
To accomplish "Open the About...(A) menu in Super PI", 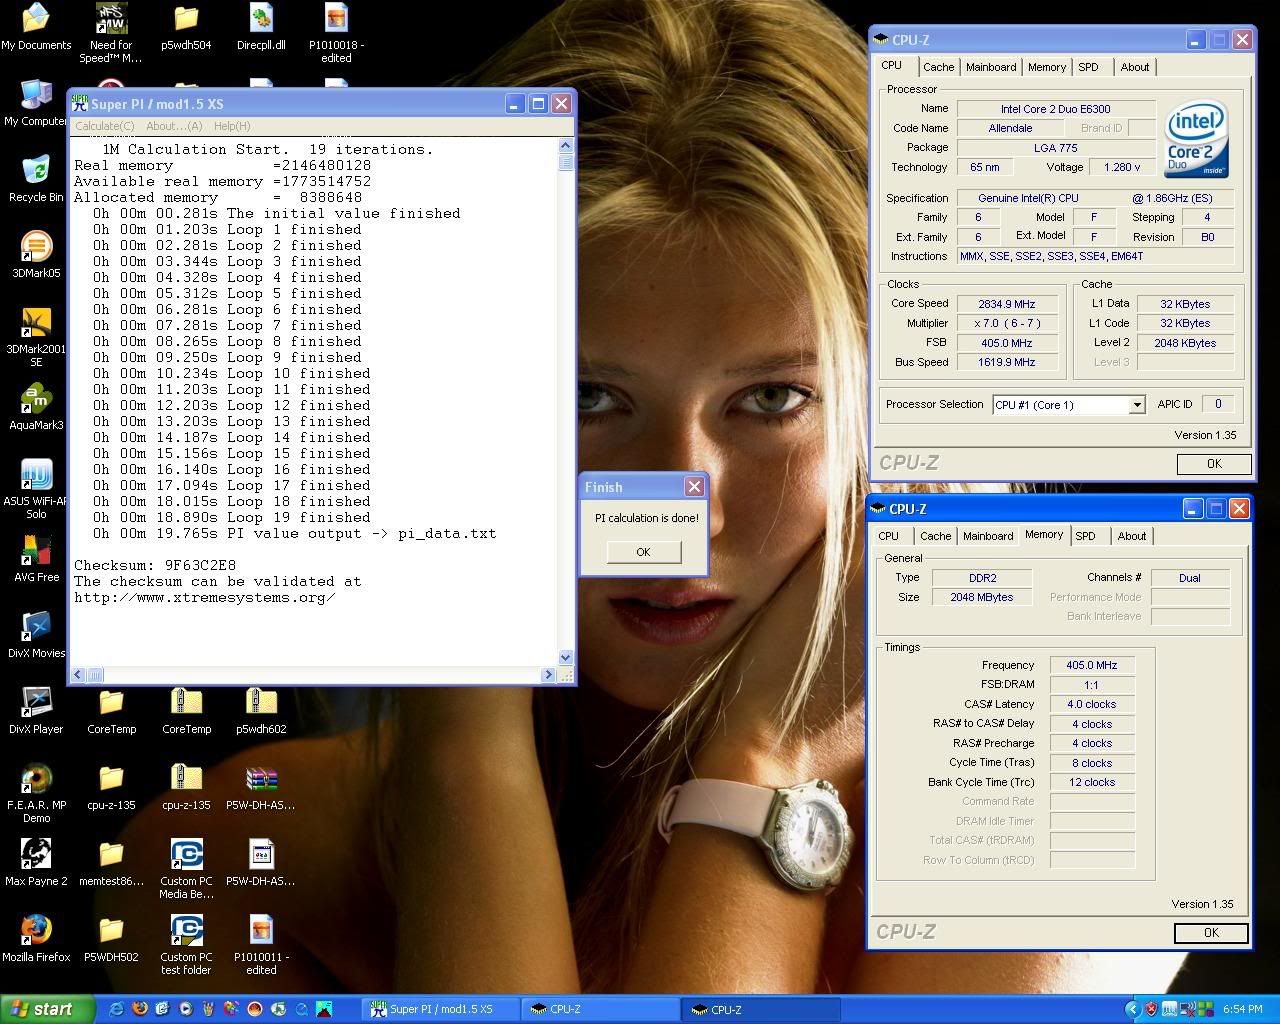I will click(174, 126).
